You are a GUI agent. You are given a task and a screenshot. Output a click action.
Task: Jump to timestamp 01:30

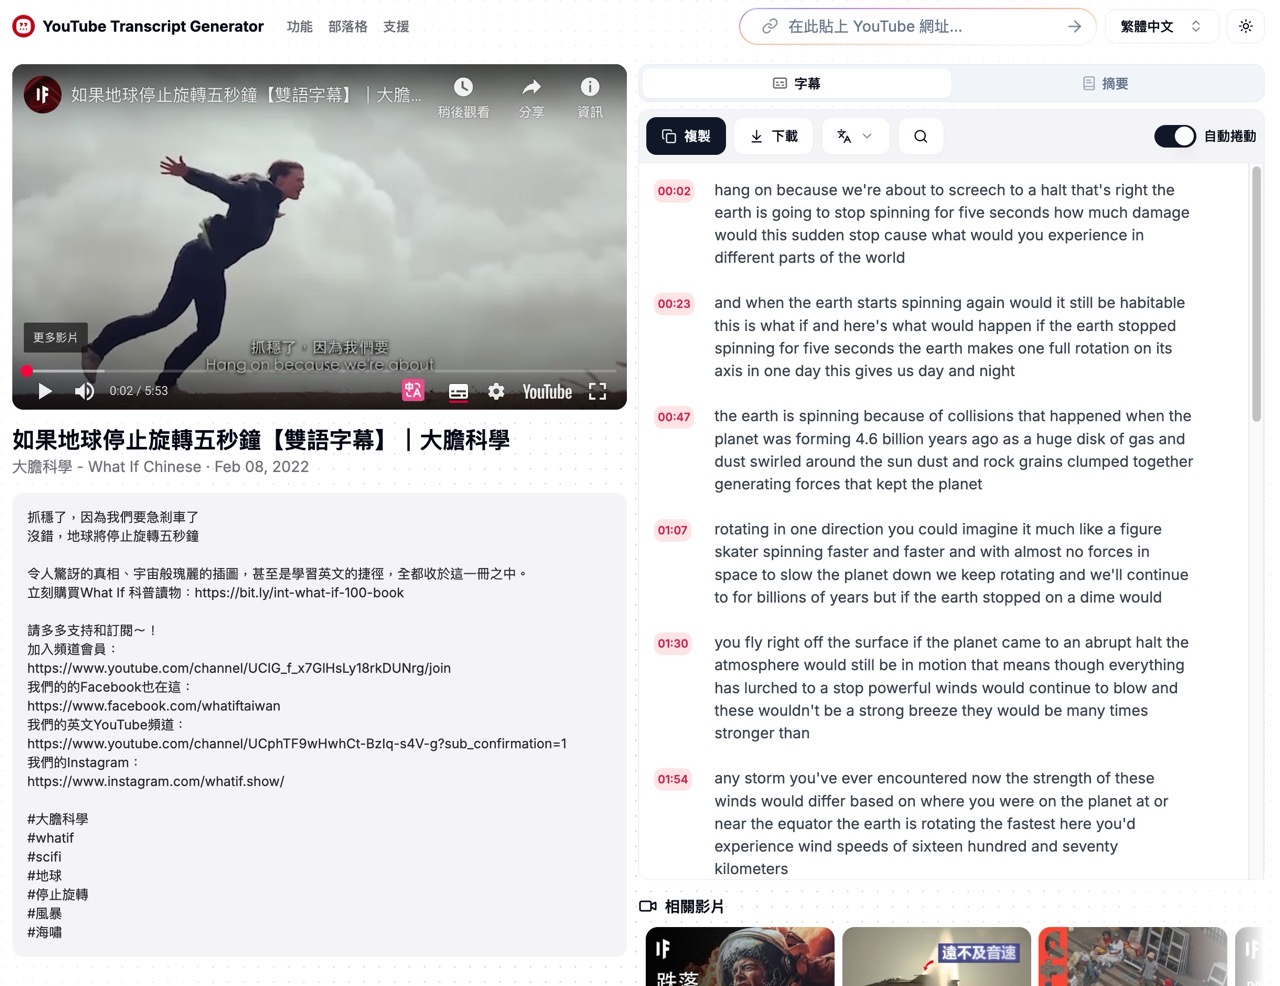point(673,643)
